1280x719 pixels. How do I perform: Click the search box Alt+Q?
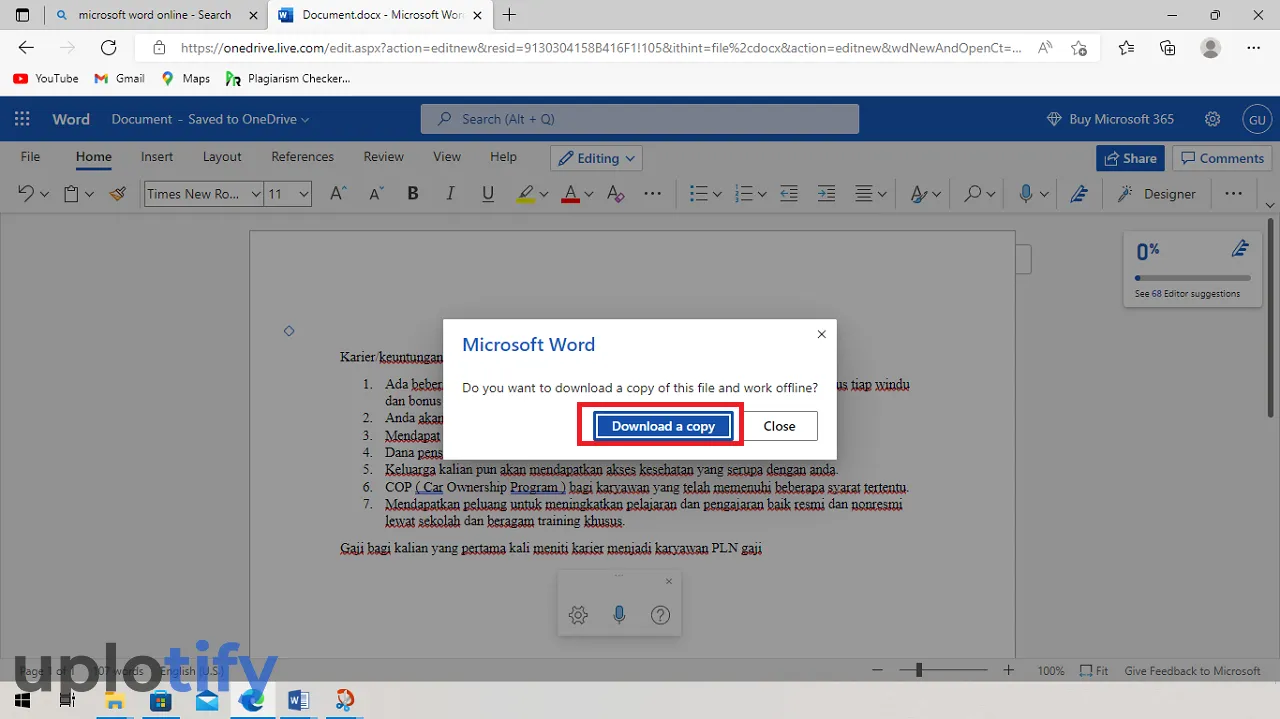click(x=640, y=119)
